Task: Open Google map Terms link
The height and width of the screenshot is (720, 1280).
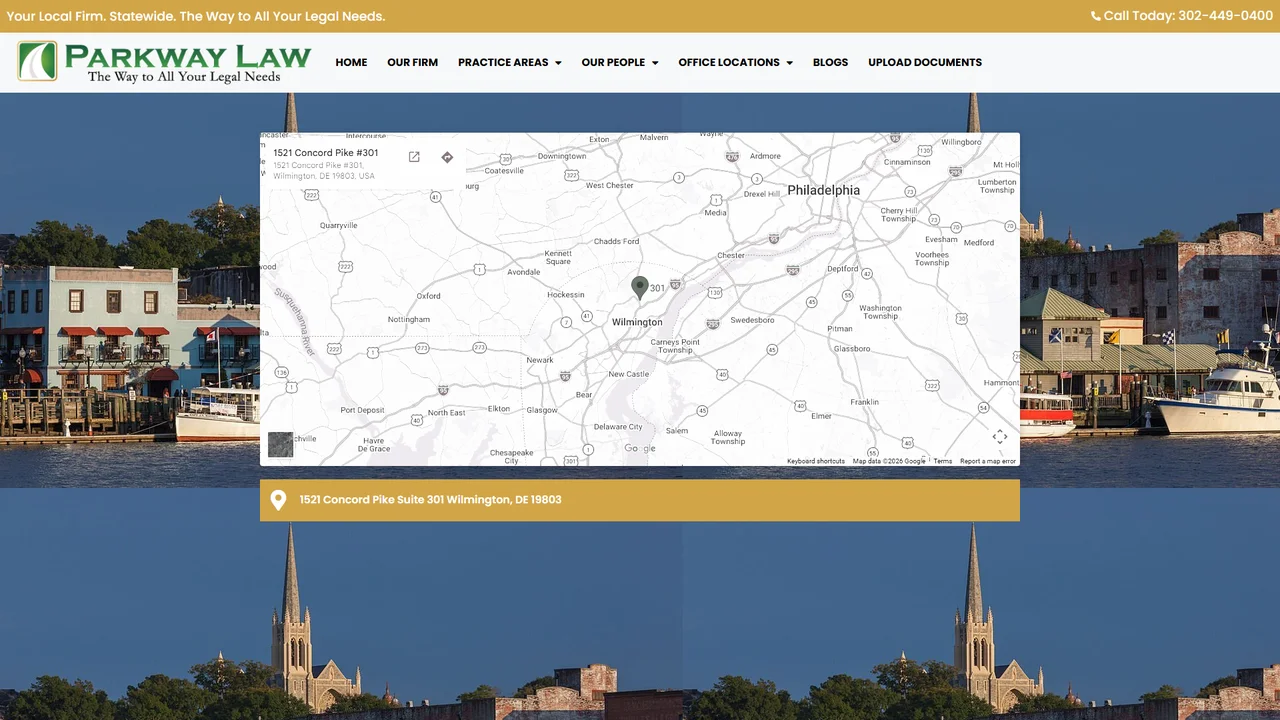Action: click(943, 461)
